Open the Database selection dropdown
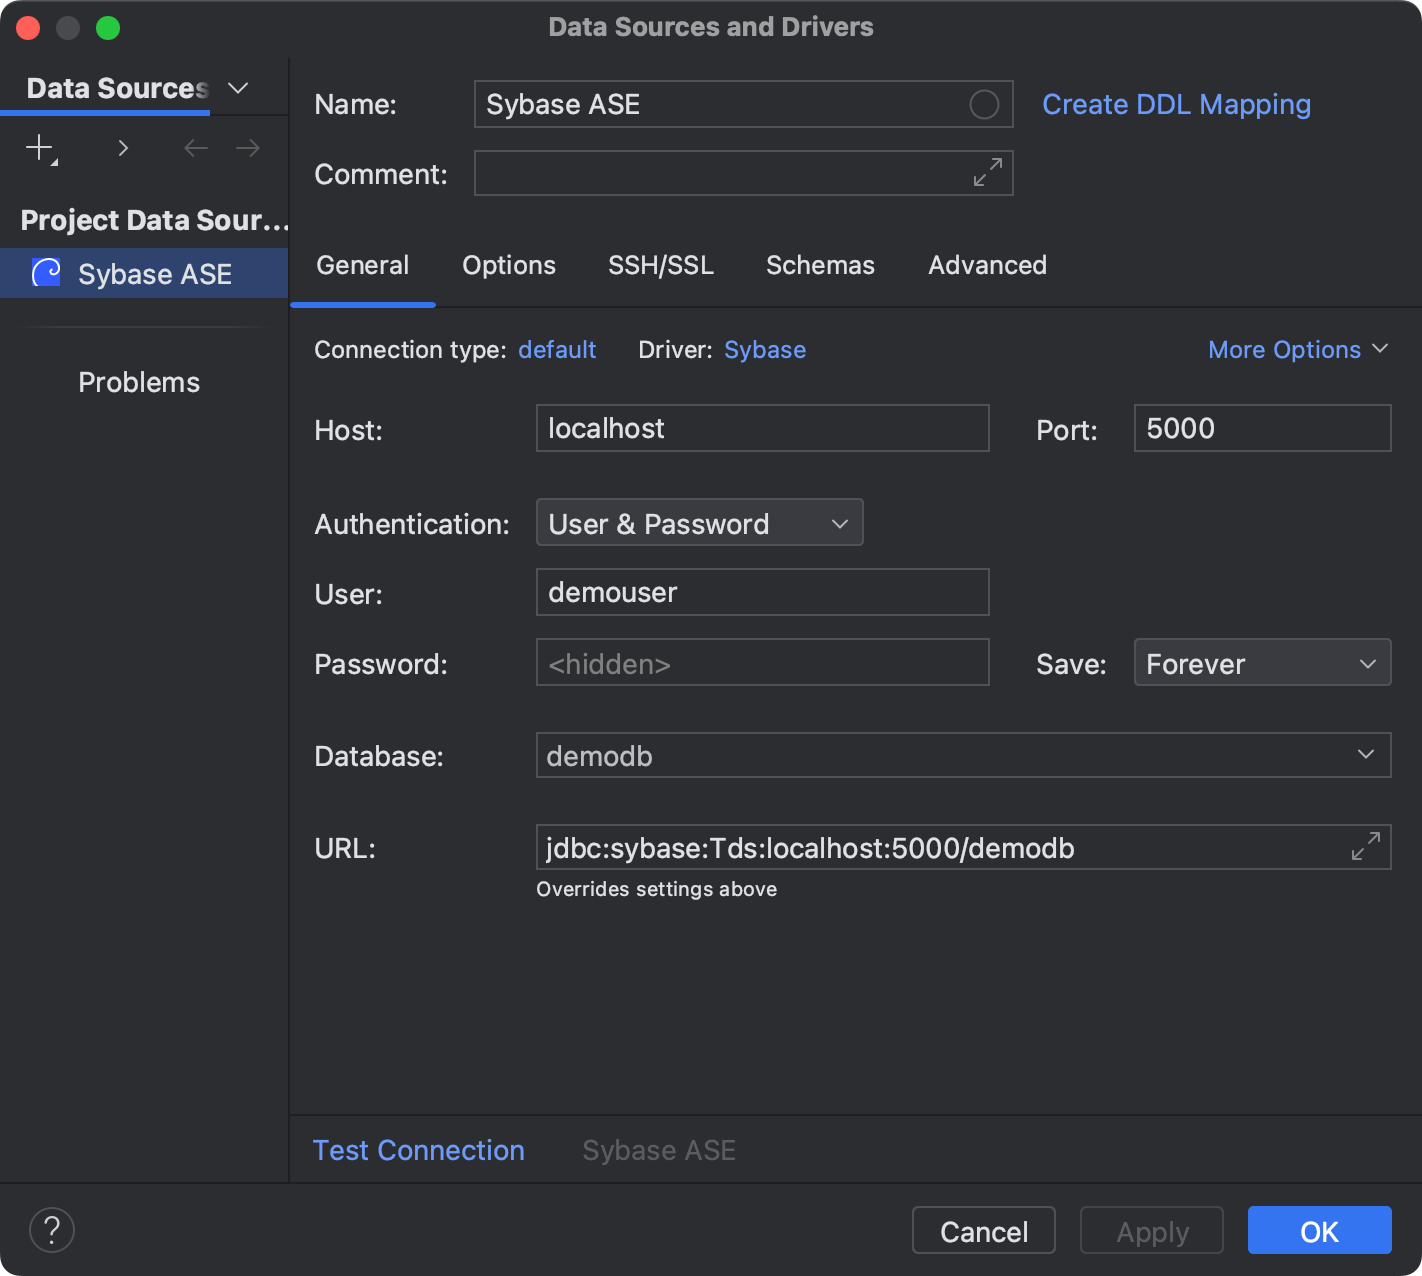 click(x=1365, y=755)
